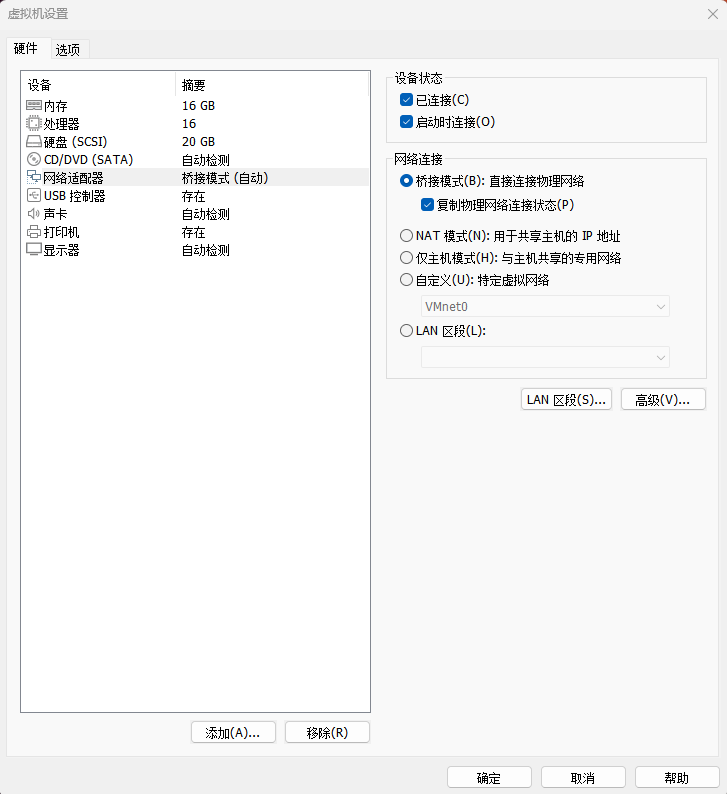This screenshot has width=727, height=794.
Task: Switch to the 硬件 tab
Action: (x=26, y=49)
